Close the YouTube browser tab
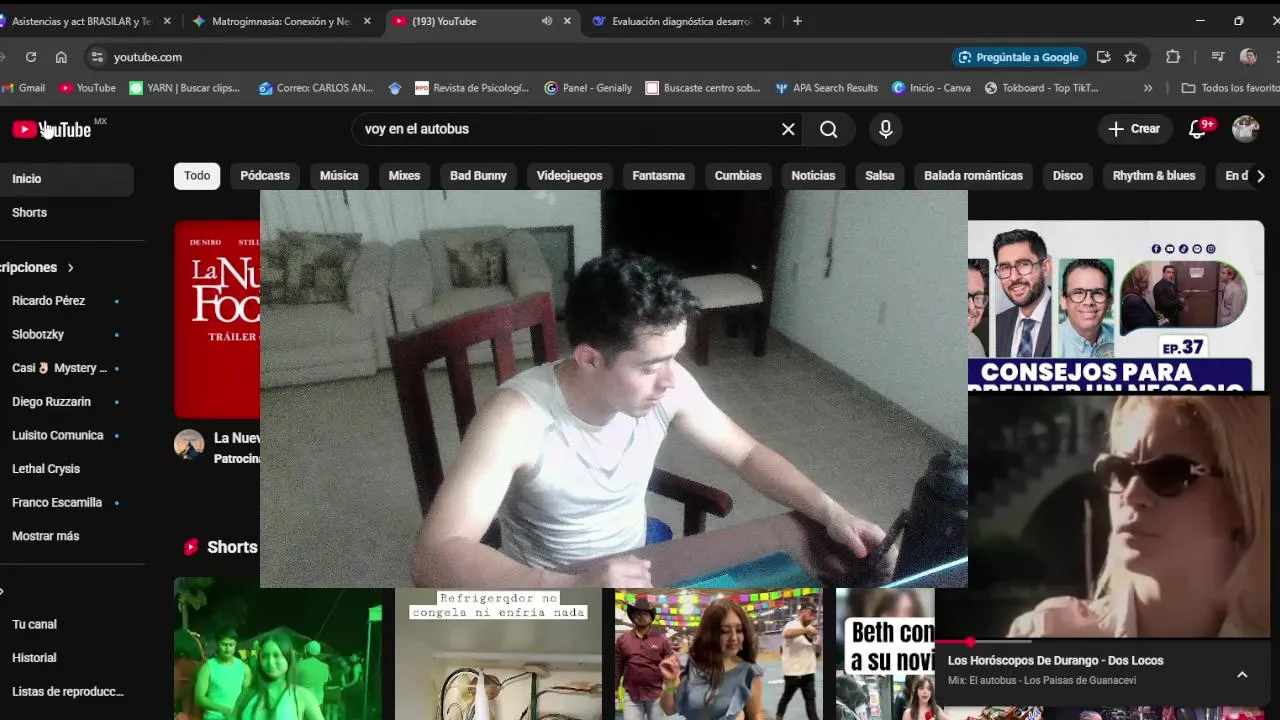 [x=568, y=21]
